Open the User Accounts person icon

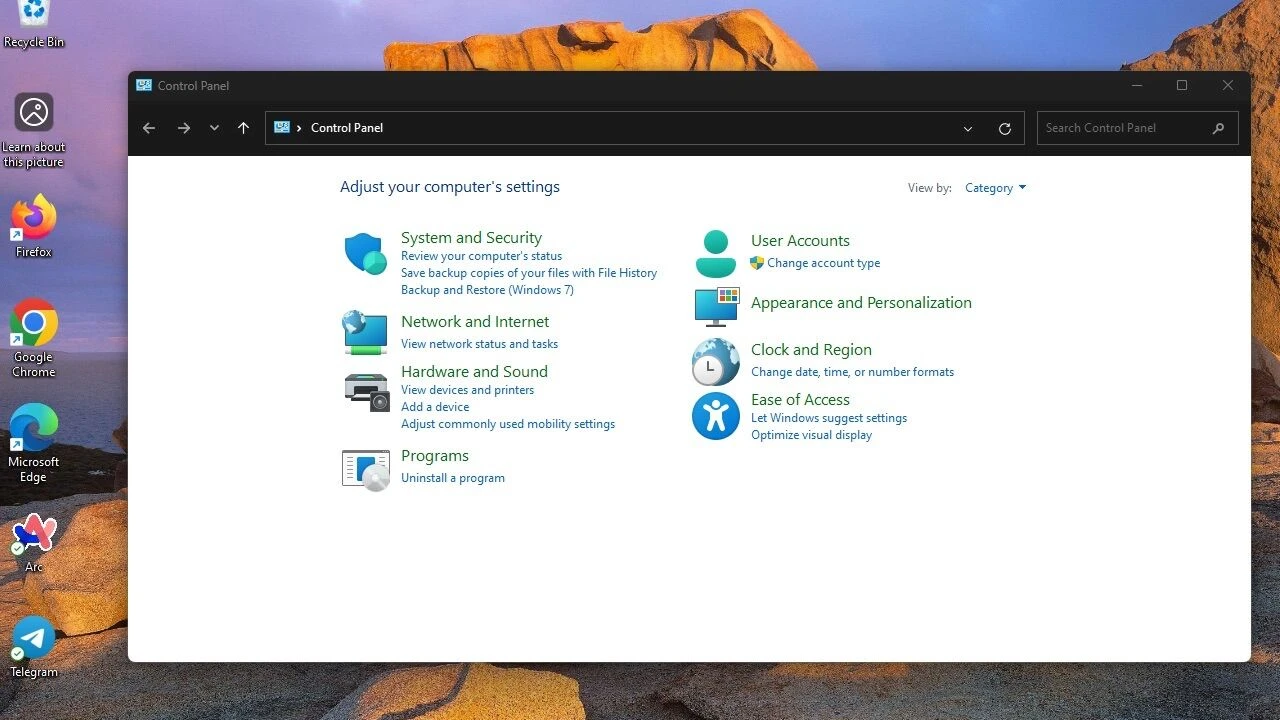(715, 253)
